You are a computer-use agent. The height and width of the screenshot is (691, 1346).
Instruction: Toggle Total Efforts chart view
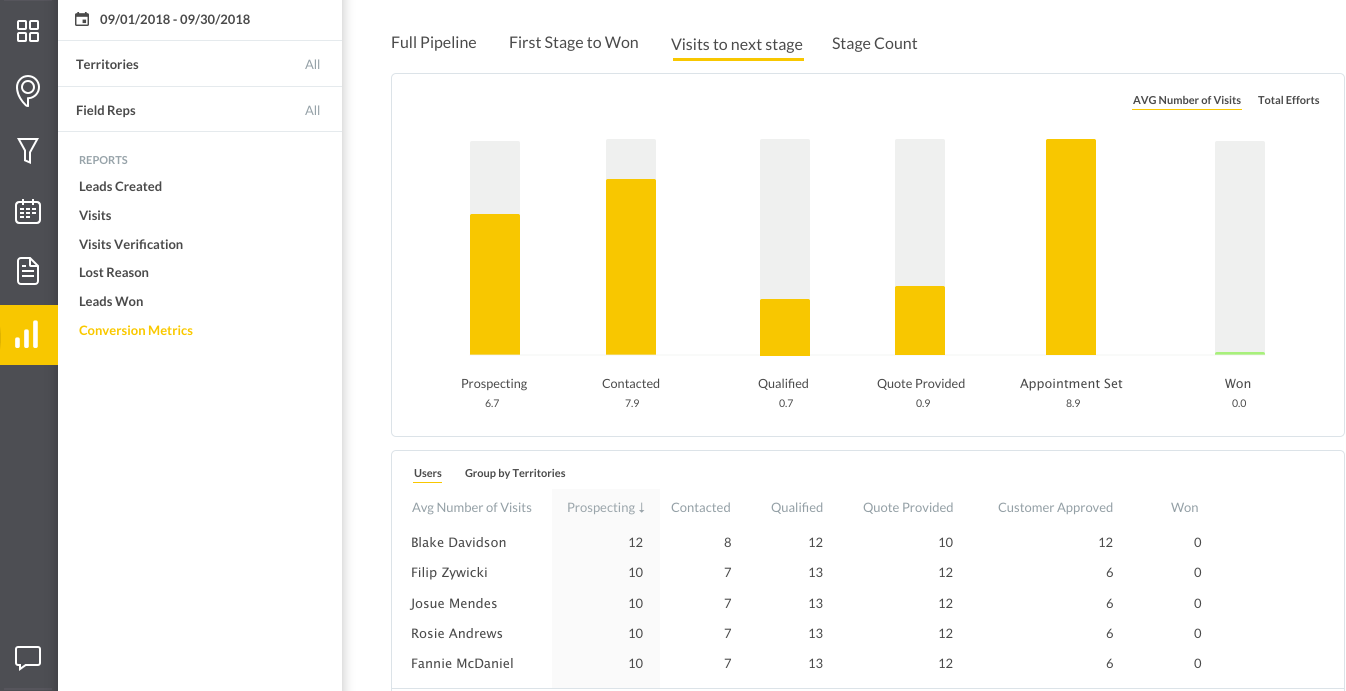pos(1288,100)
